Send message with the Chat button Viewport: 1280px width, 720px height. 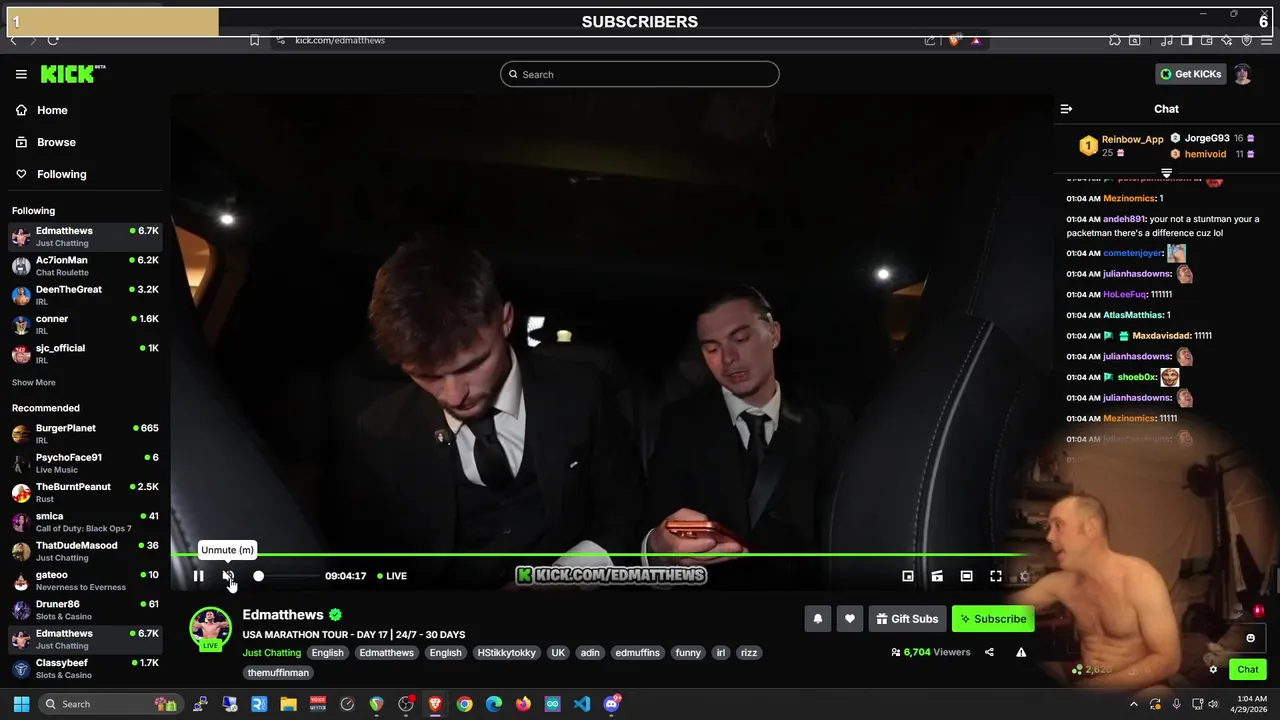(1248, 670)
